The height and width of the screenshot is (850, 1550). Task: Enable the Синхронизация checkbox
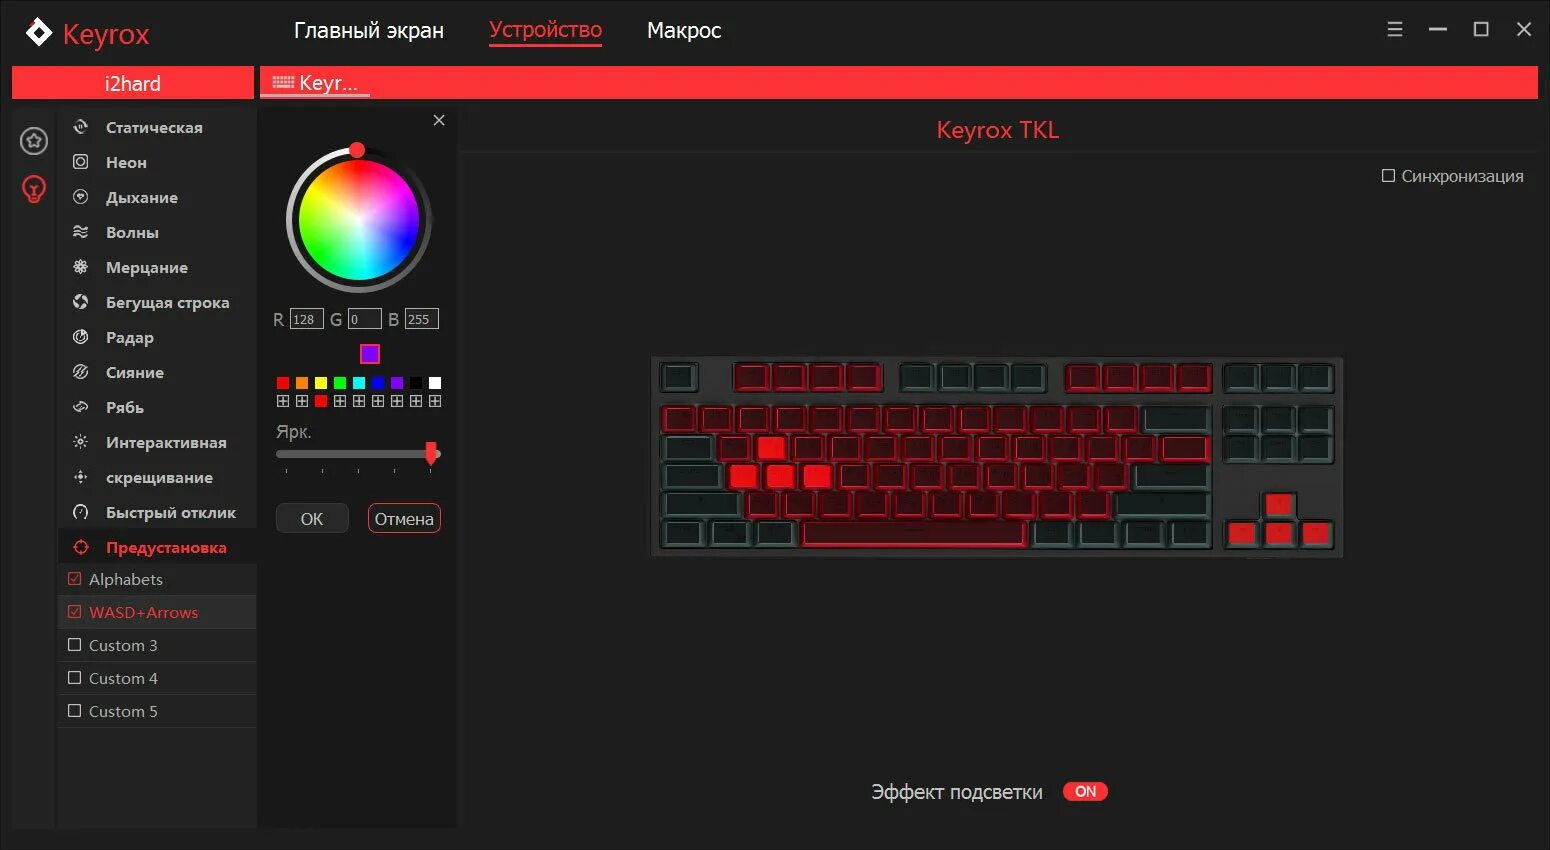pyautogui.click(x=1388, y=176)
